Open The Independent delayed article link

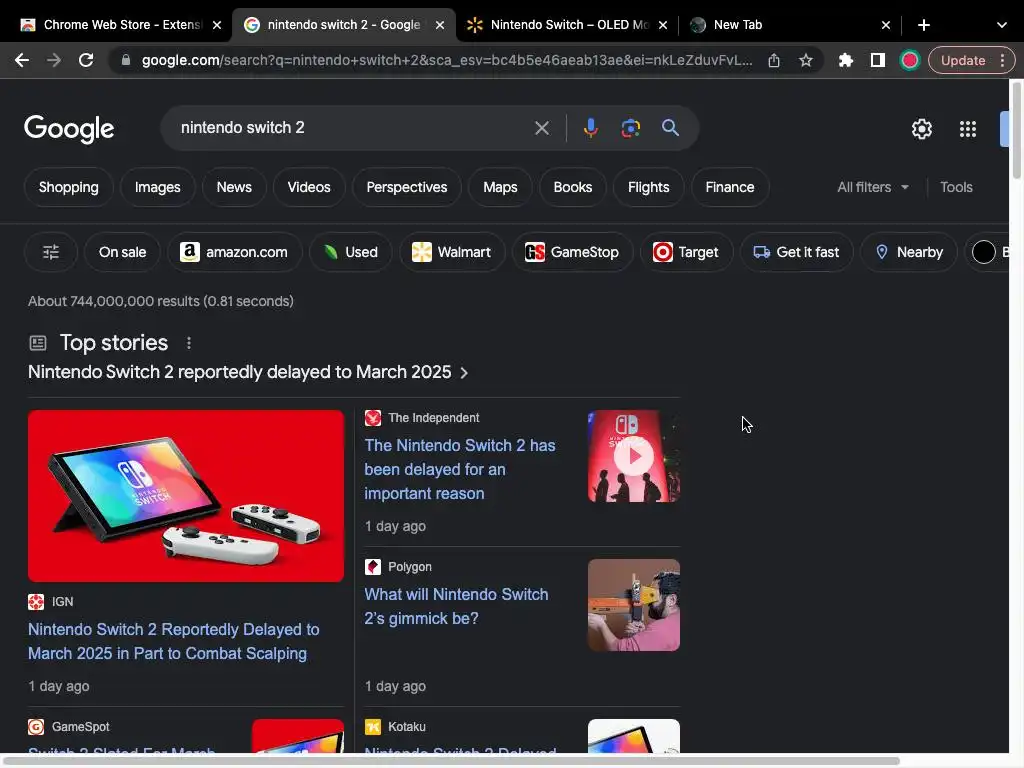point(460,470)
